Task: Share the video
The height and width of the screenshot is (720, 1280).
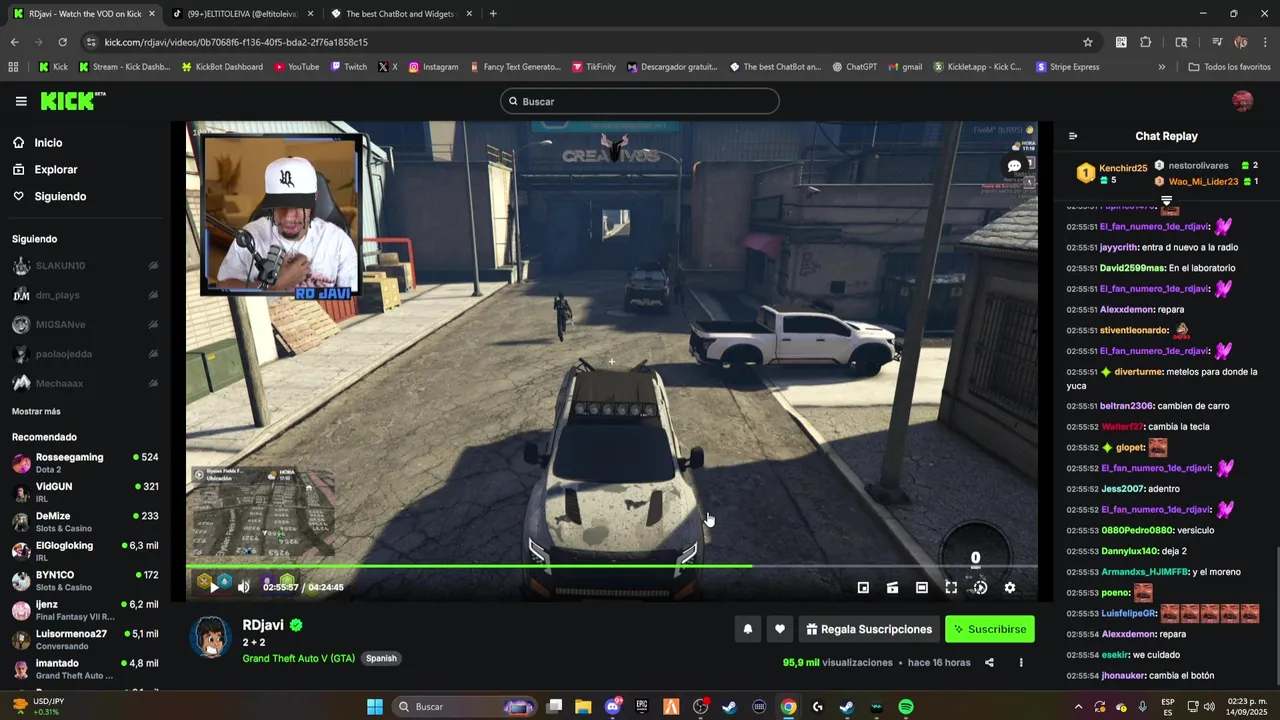Action: click(x=989, y=662)
